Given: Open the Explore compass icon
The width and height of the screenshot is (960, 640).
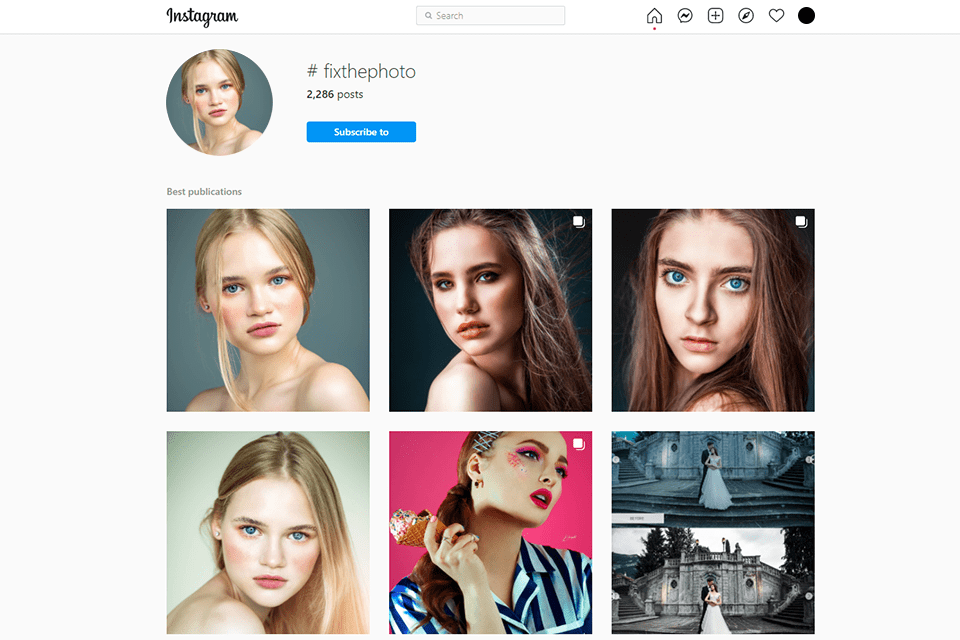Looking at the screenshot, I should [746, 15].
